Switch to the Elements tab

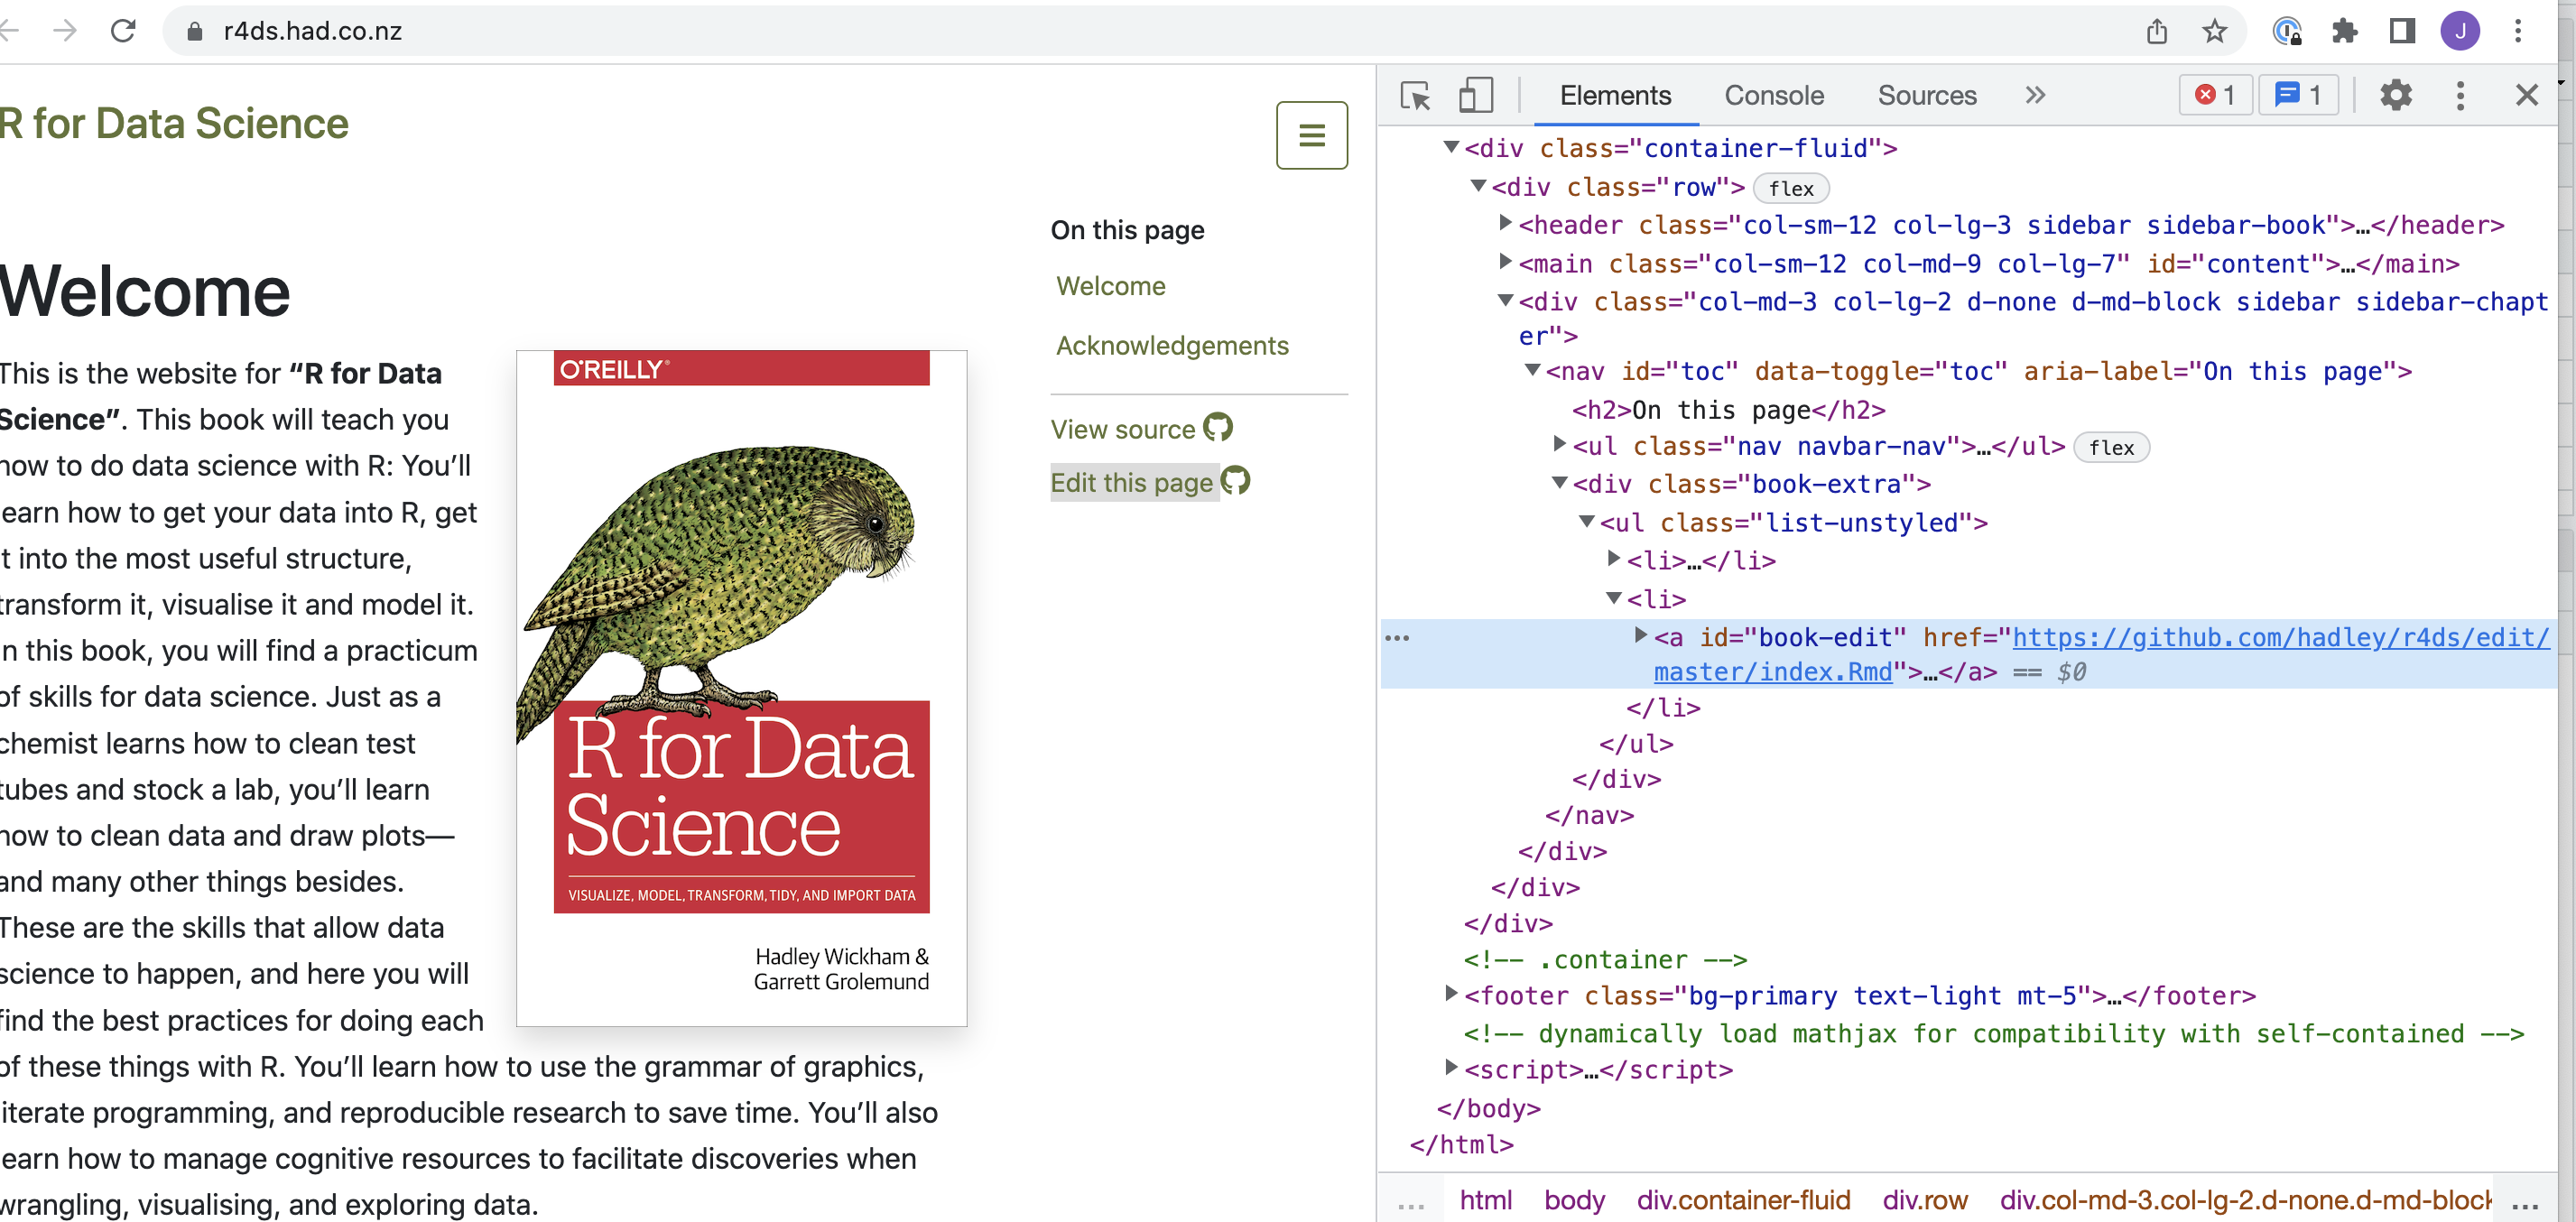pyautogui.click(x=1615, y=96)
